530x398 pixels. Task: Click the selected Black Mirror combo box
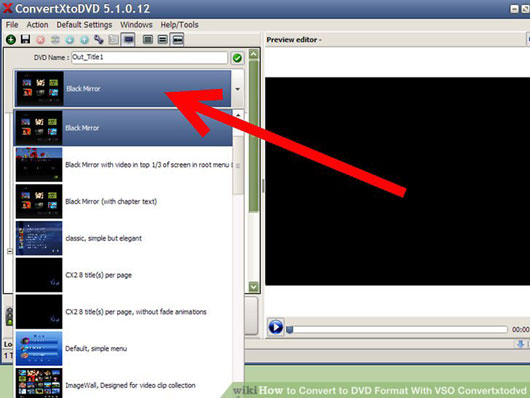coord(123,89)
